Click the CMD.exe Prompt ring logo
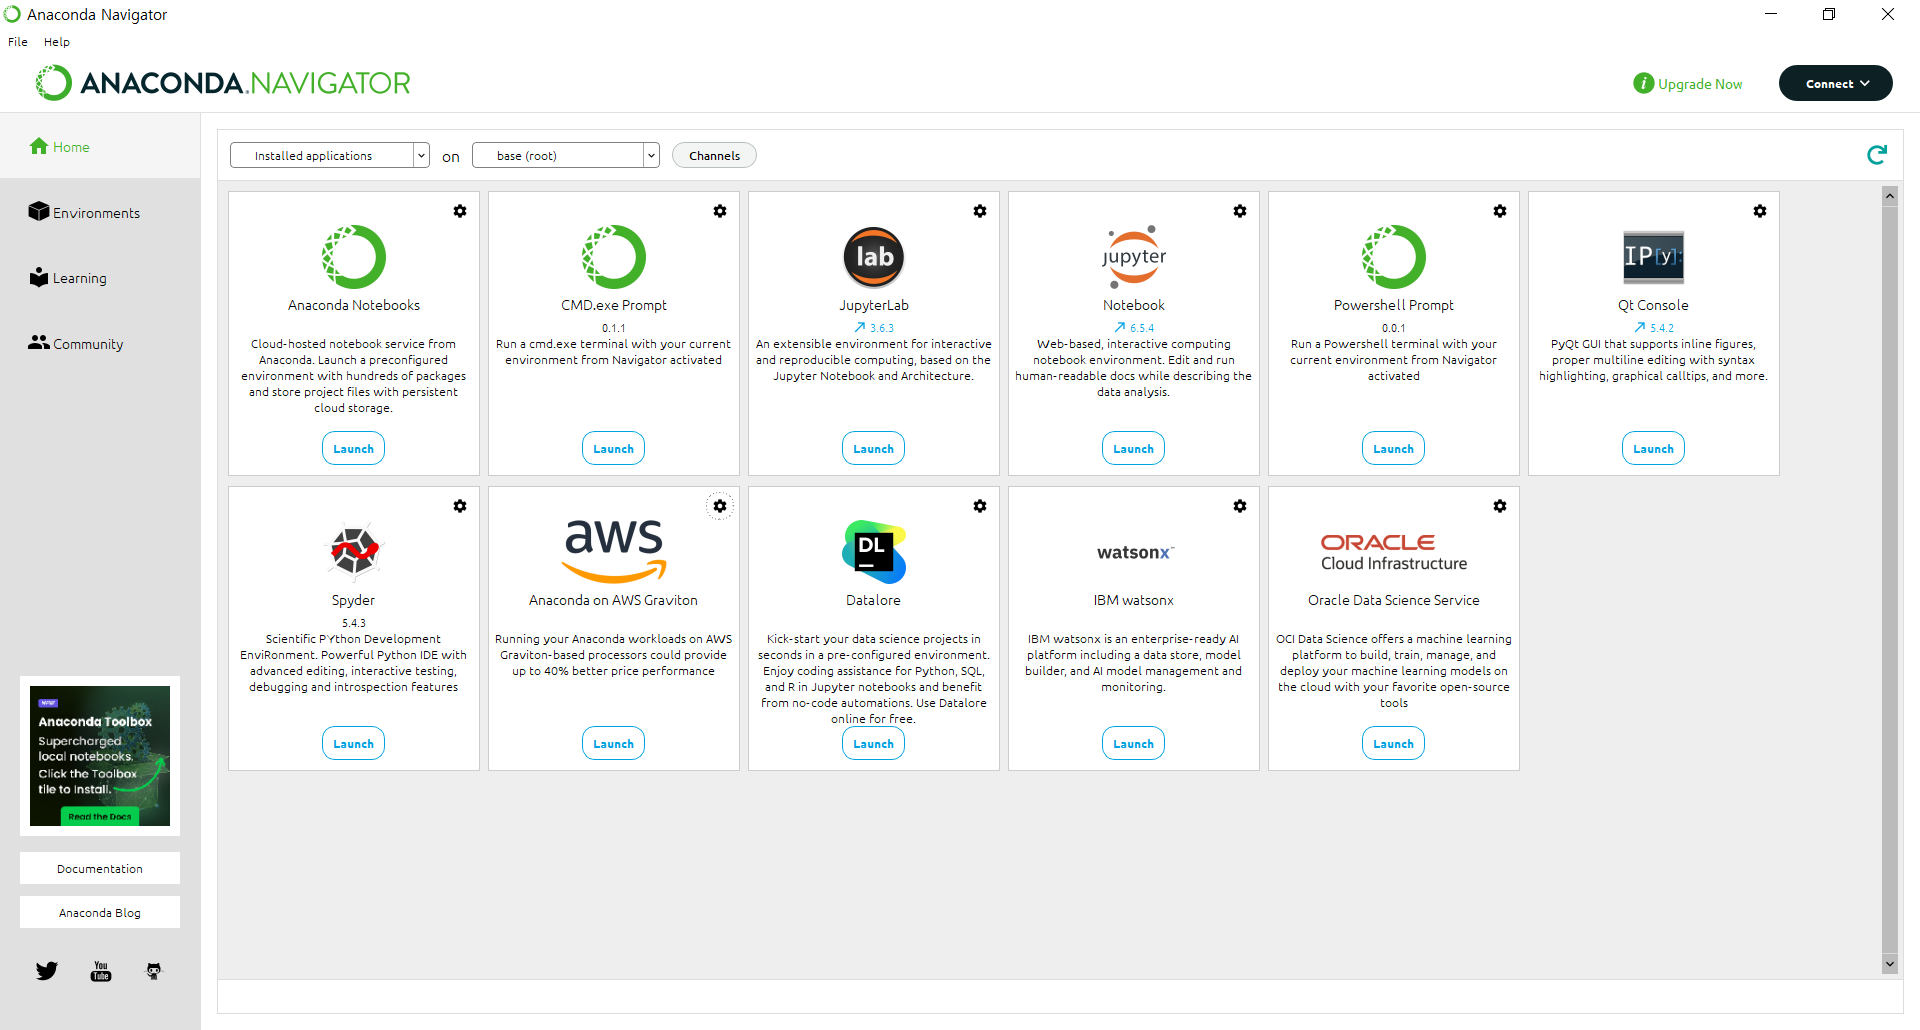Screen dimensions: 1920x1030 tap(614, 257)
